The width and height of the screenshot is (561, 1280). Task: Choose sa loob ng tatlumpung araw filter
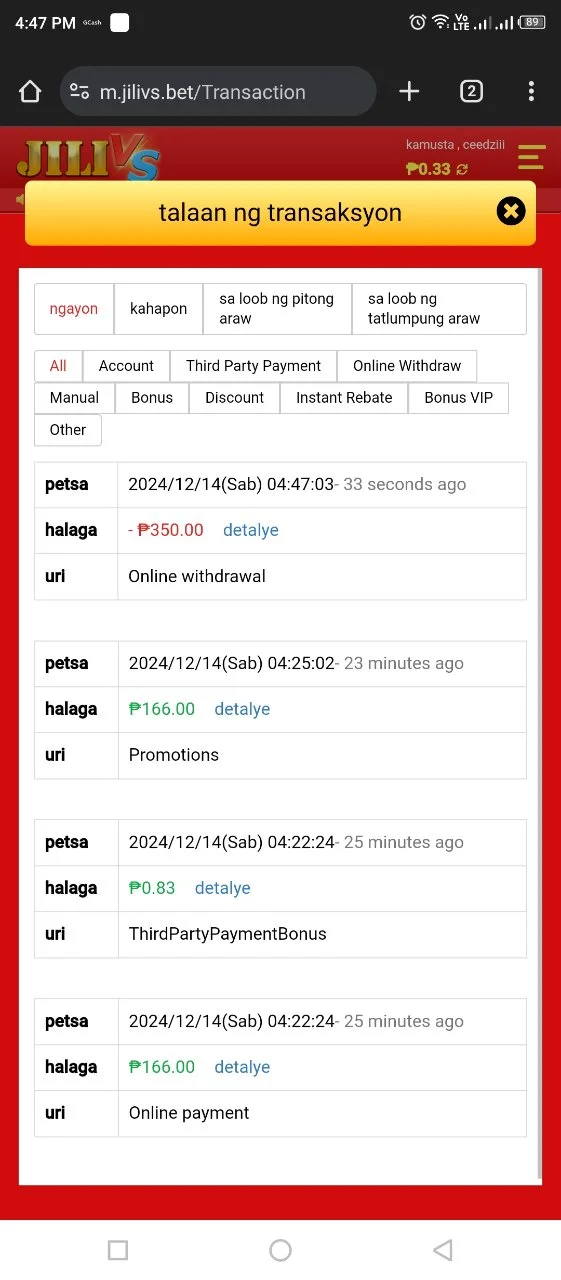(x=439, y=309)
